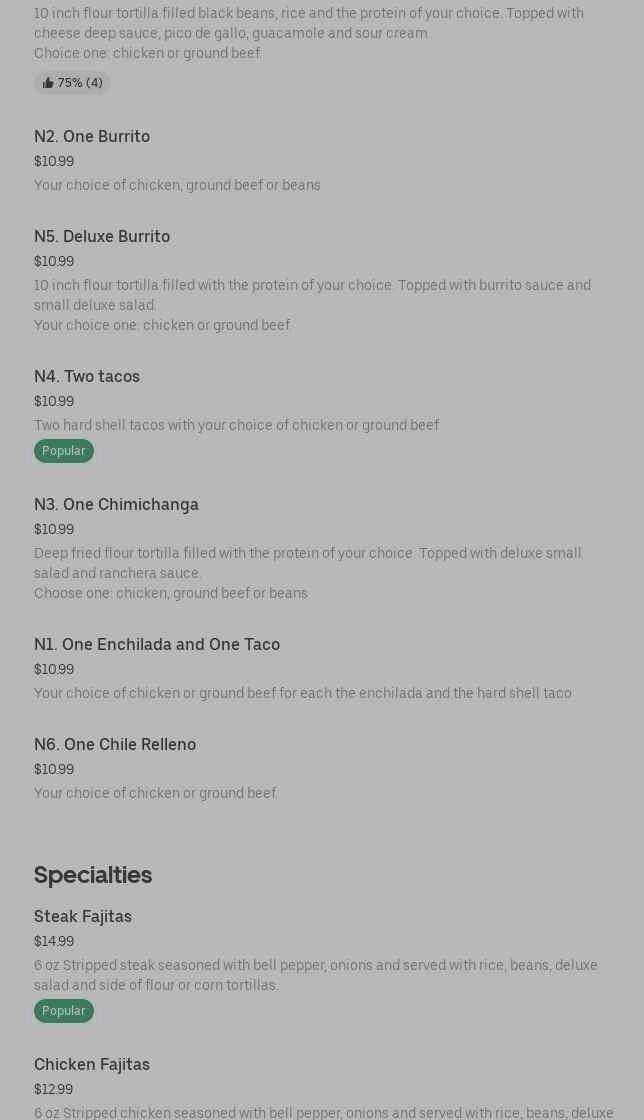
Task: Open the N2. One Burrito item
Action: 92,136
